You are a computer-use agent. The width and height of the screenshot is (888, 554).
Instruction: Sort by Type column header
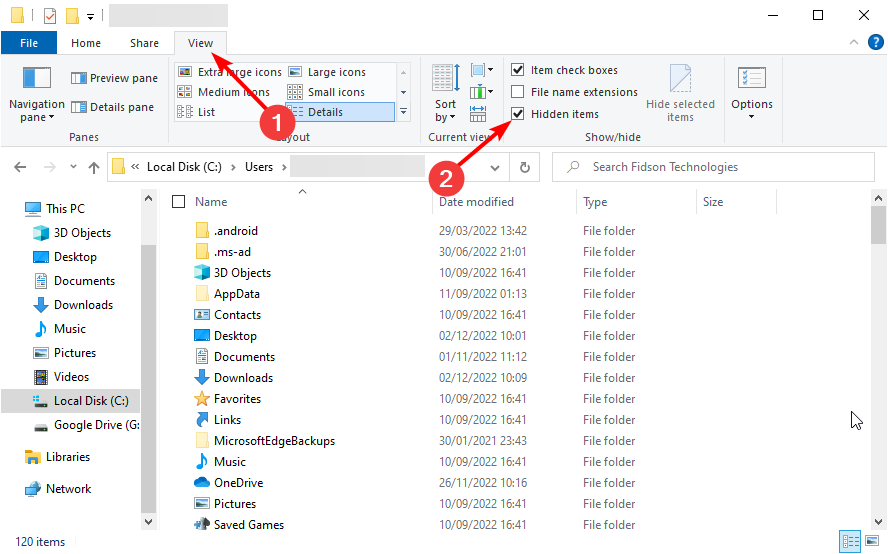click(595, 202)
